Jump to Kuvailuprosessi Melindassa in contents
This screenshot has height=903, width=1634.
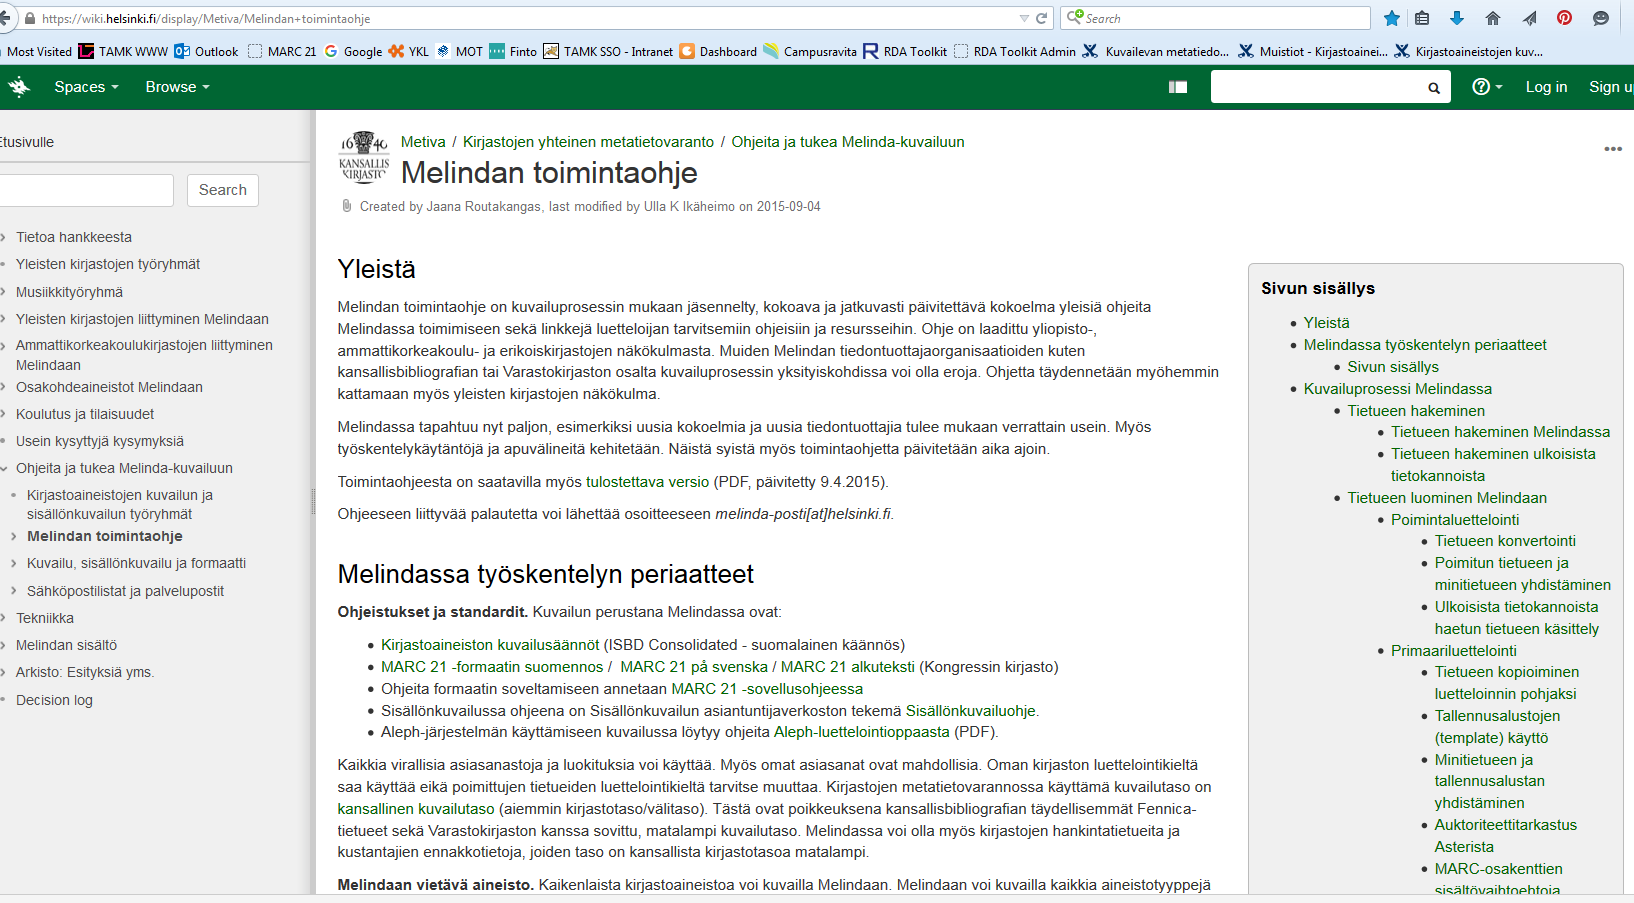click(1397, 389)
